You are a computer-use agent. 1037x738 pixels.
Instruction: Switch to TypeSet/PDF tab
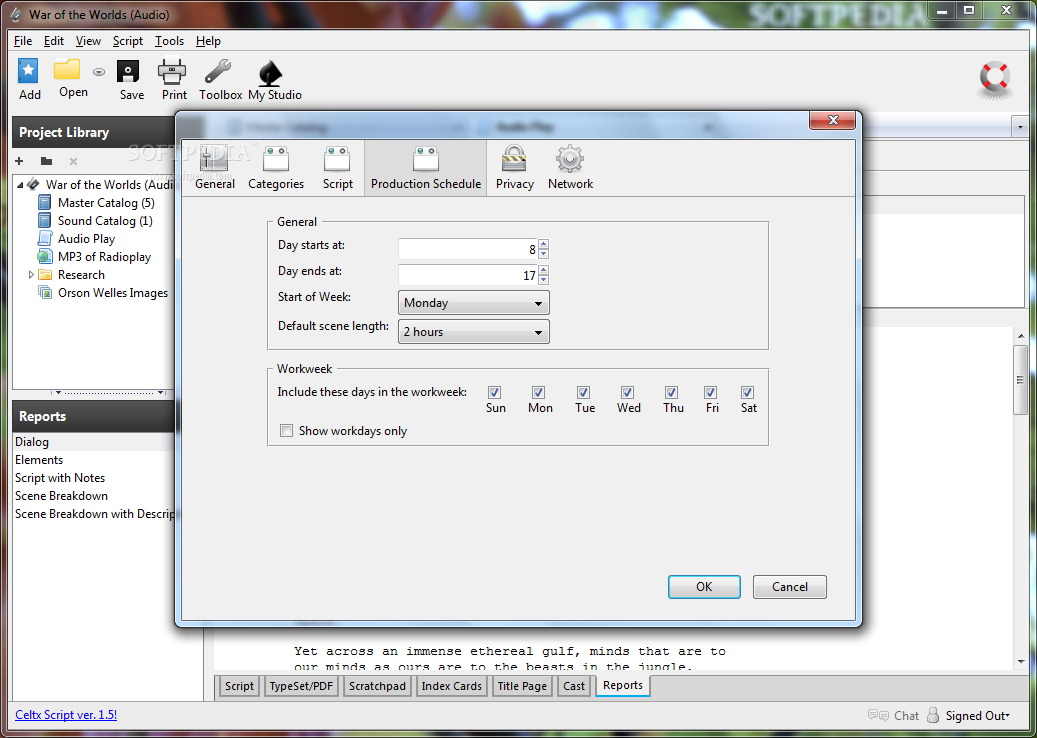coord(301,686)
